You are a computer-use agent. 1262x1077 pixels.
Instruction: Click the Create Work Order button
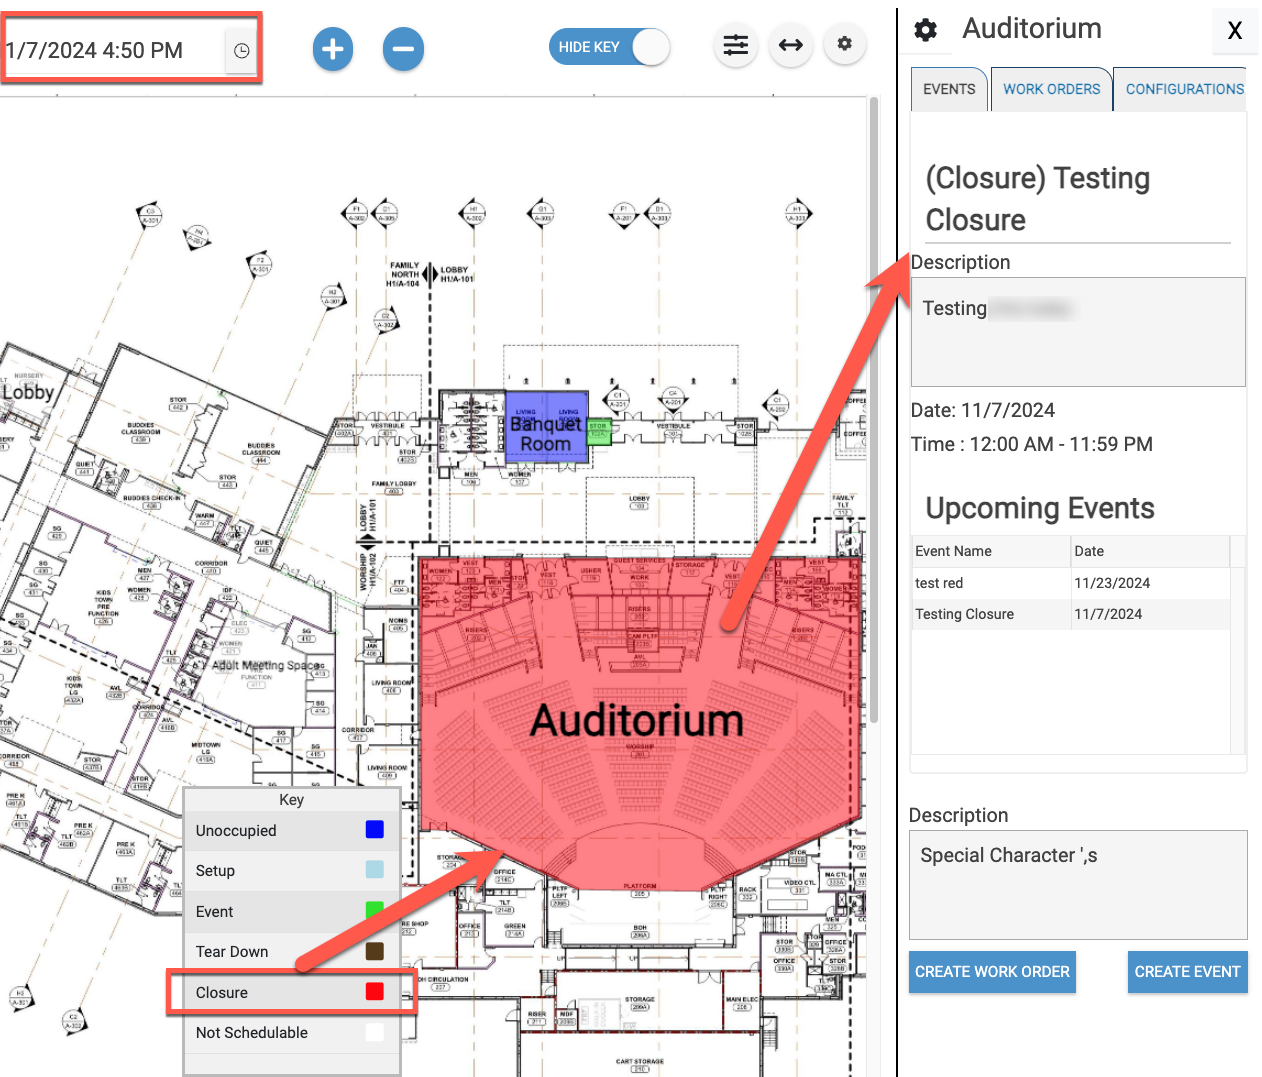click(x=992, y=972)
